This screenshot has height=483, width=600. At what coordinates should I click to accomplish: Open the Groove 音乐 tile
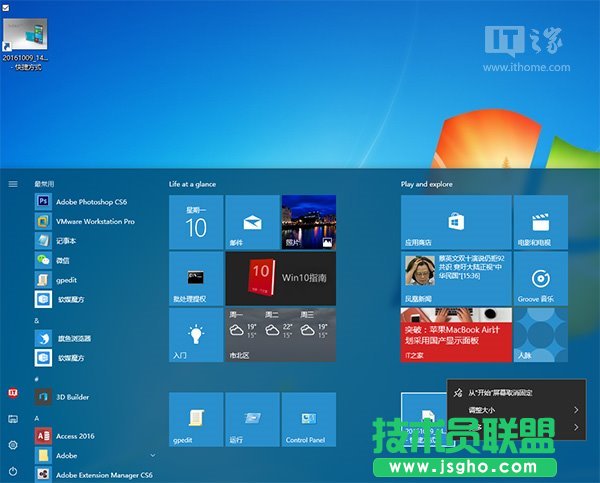pyautogui.click(x=539, y=277)
